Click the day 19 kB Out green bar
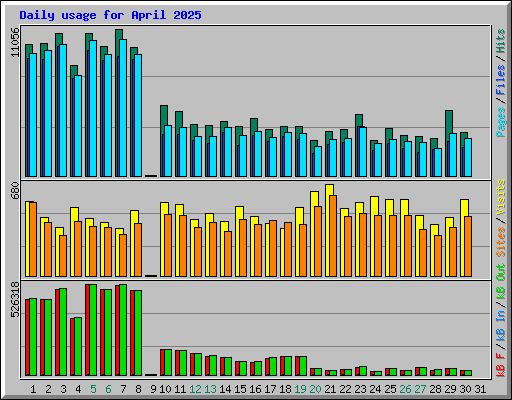The image size is (512, 400). [x=303, y=366]
